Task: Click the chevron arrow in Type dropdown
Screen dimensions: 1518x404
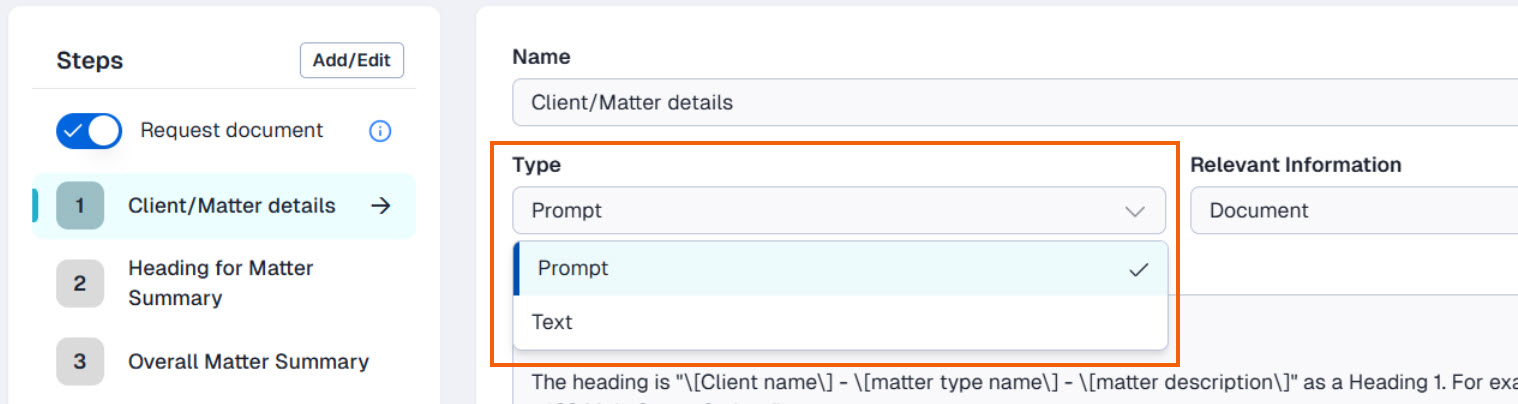Action: click(x=1134, y=211)
